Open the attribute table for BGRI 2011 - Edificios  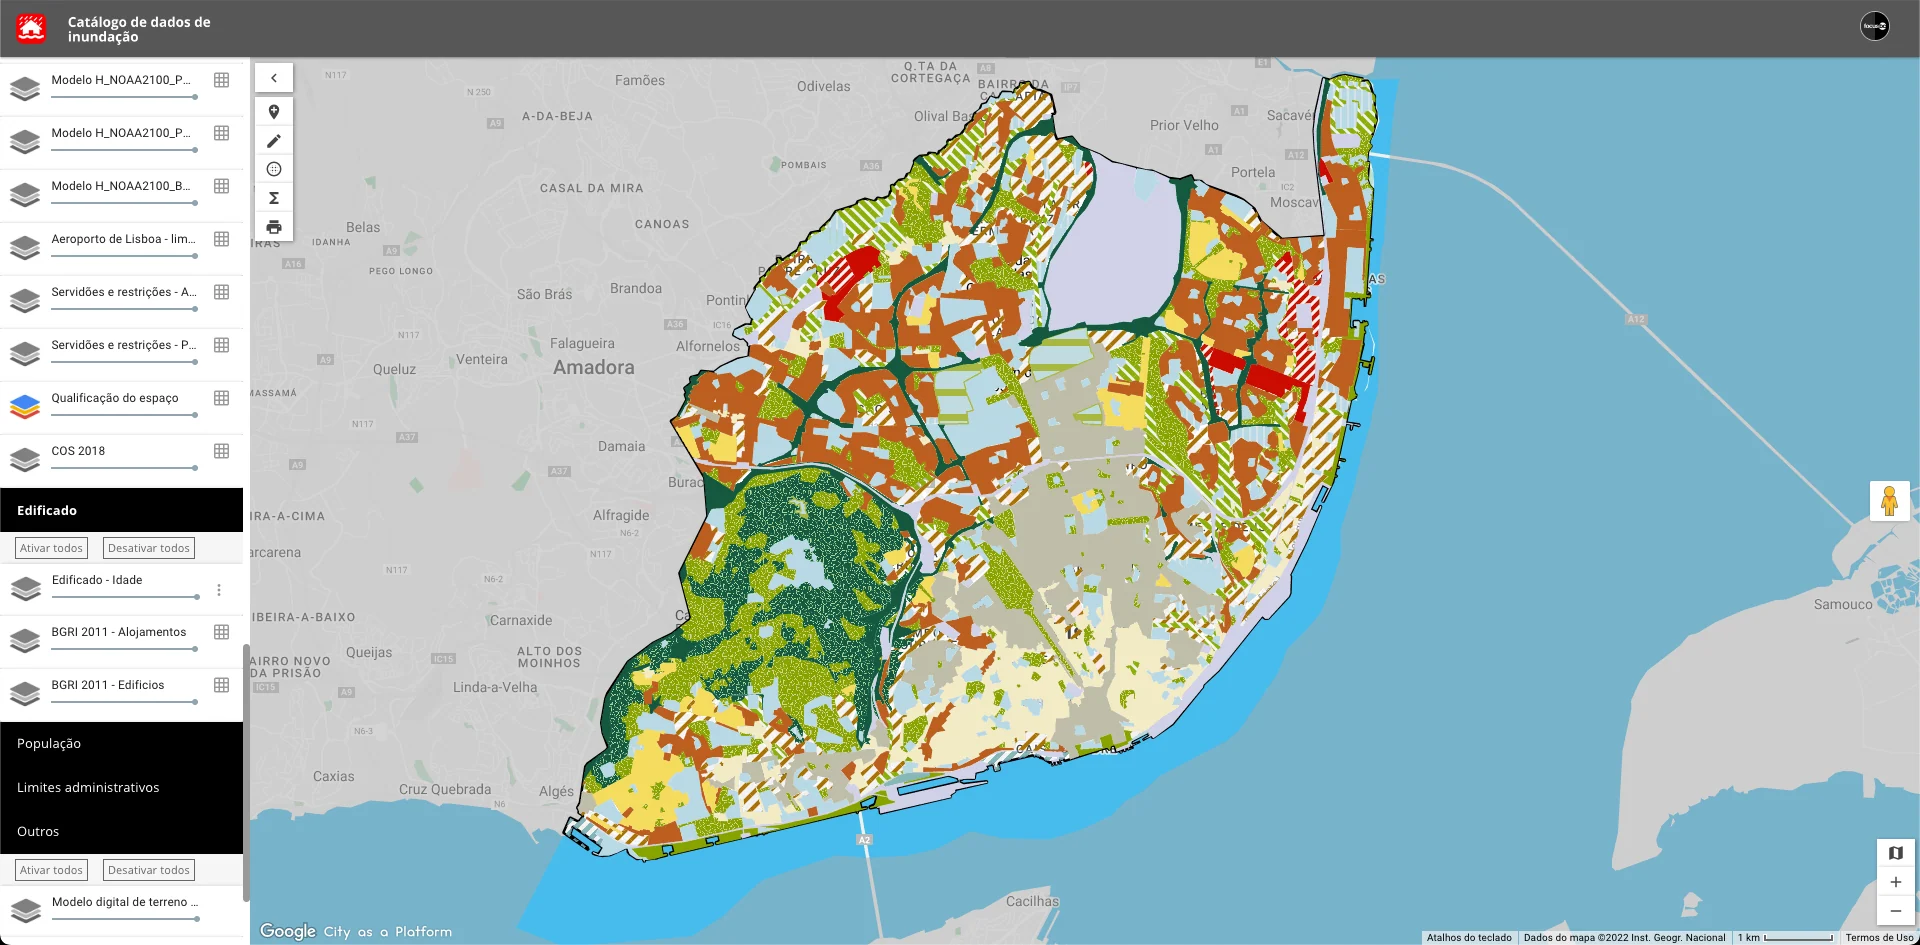pyautogui.click(x=221, y=686)
